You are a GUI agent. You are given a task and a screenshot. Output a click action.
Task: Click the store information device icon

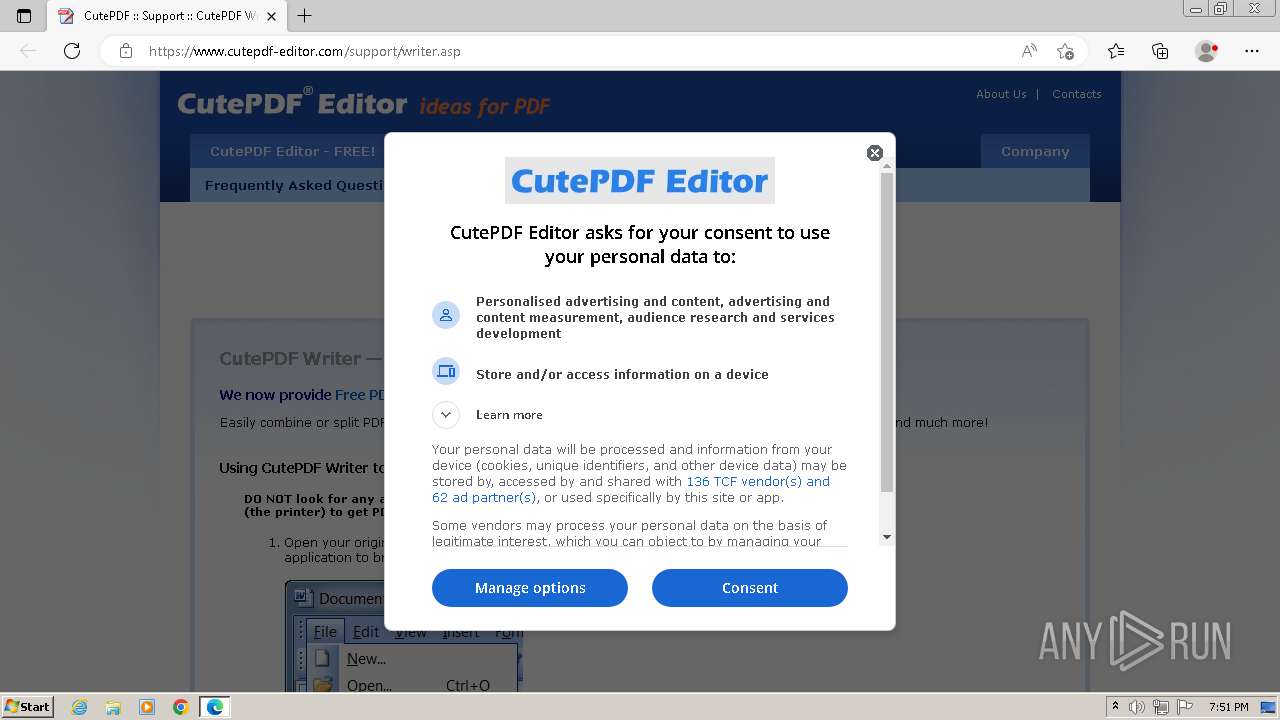pos(446,371)
